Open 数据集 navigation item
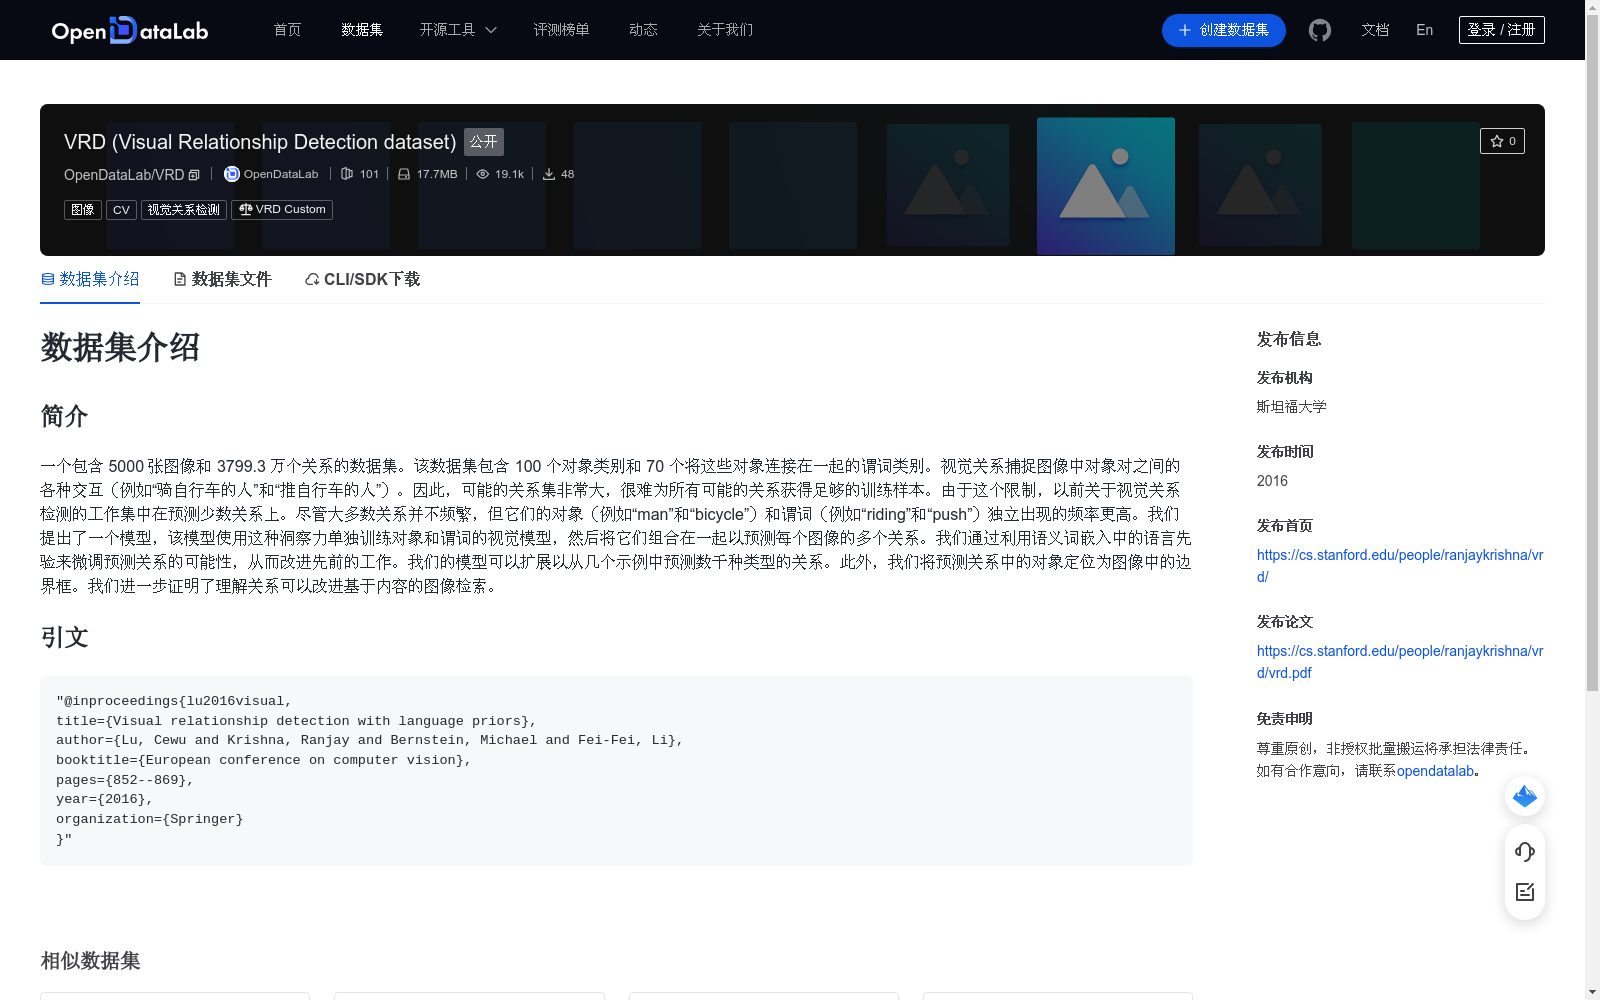The width and height of the screenshot is (1600, 1000). (362, 30)
